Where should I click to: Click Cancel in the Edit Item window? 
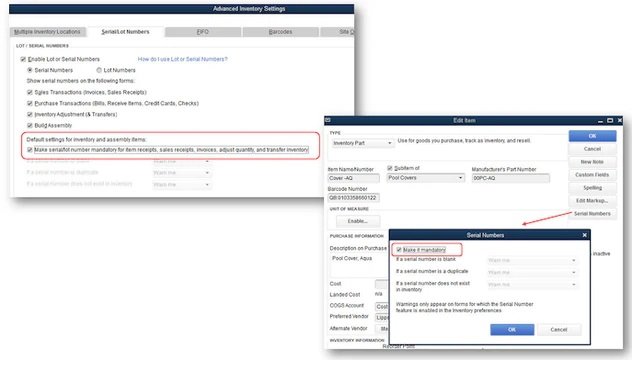592,149
